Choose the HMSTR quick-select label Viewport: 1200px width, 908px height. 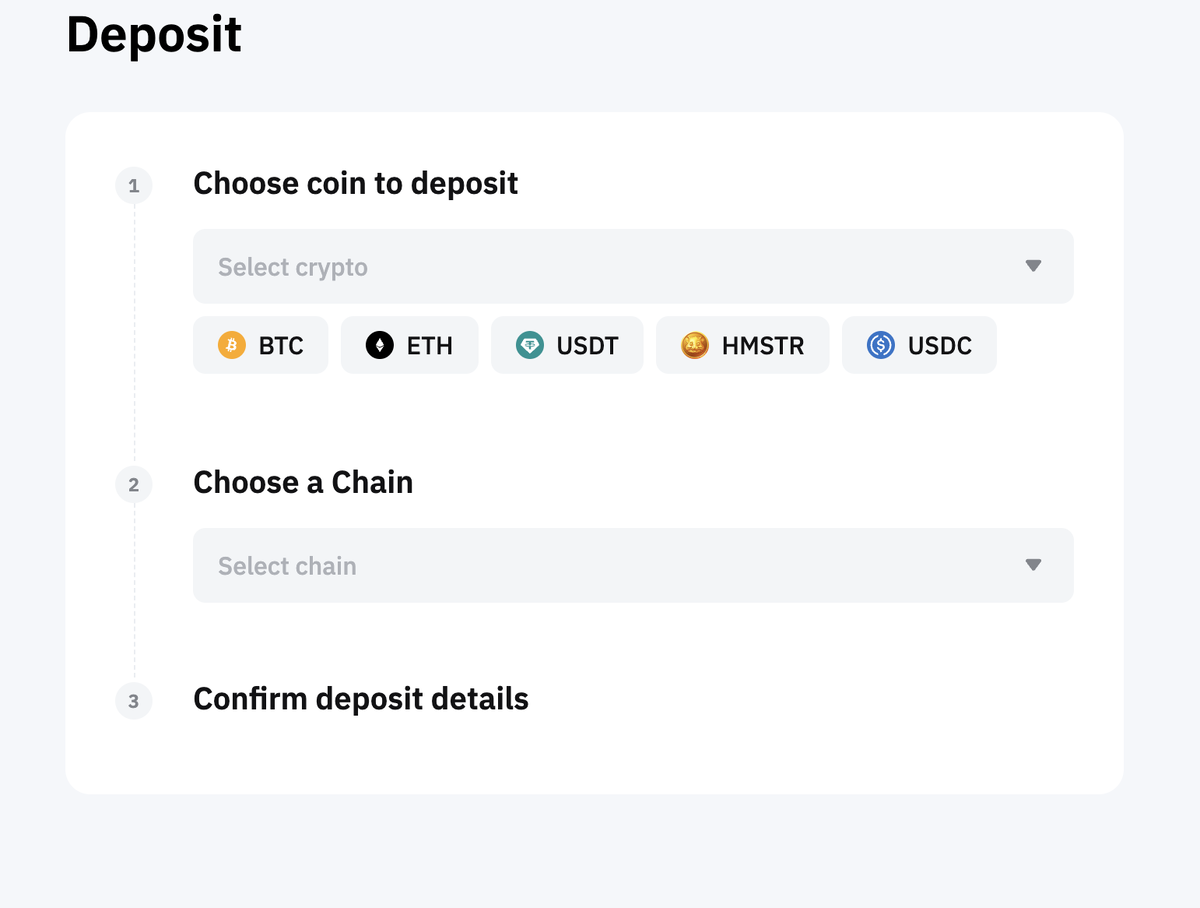(x=763, y=346)
